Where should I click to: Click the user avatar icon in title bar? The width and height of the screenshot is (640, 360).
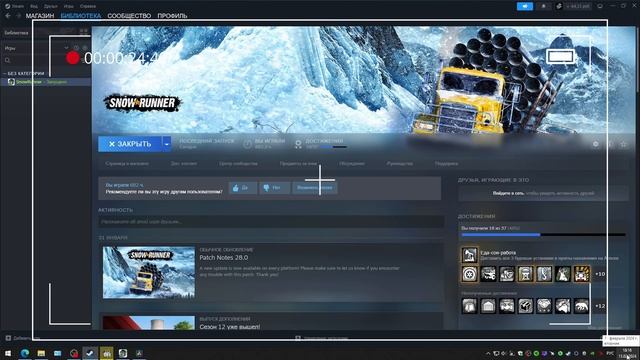click(559, 6)
